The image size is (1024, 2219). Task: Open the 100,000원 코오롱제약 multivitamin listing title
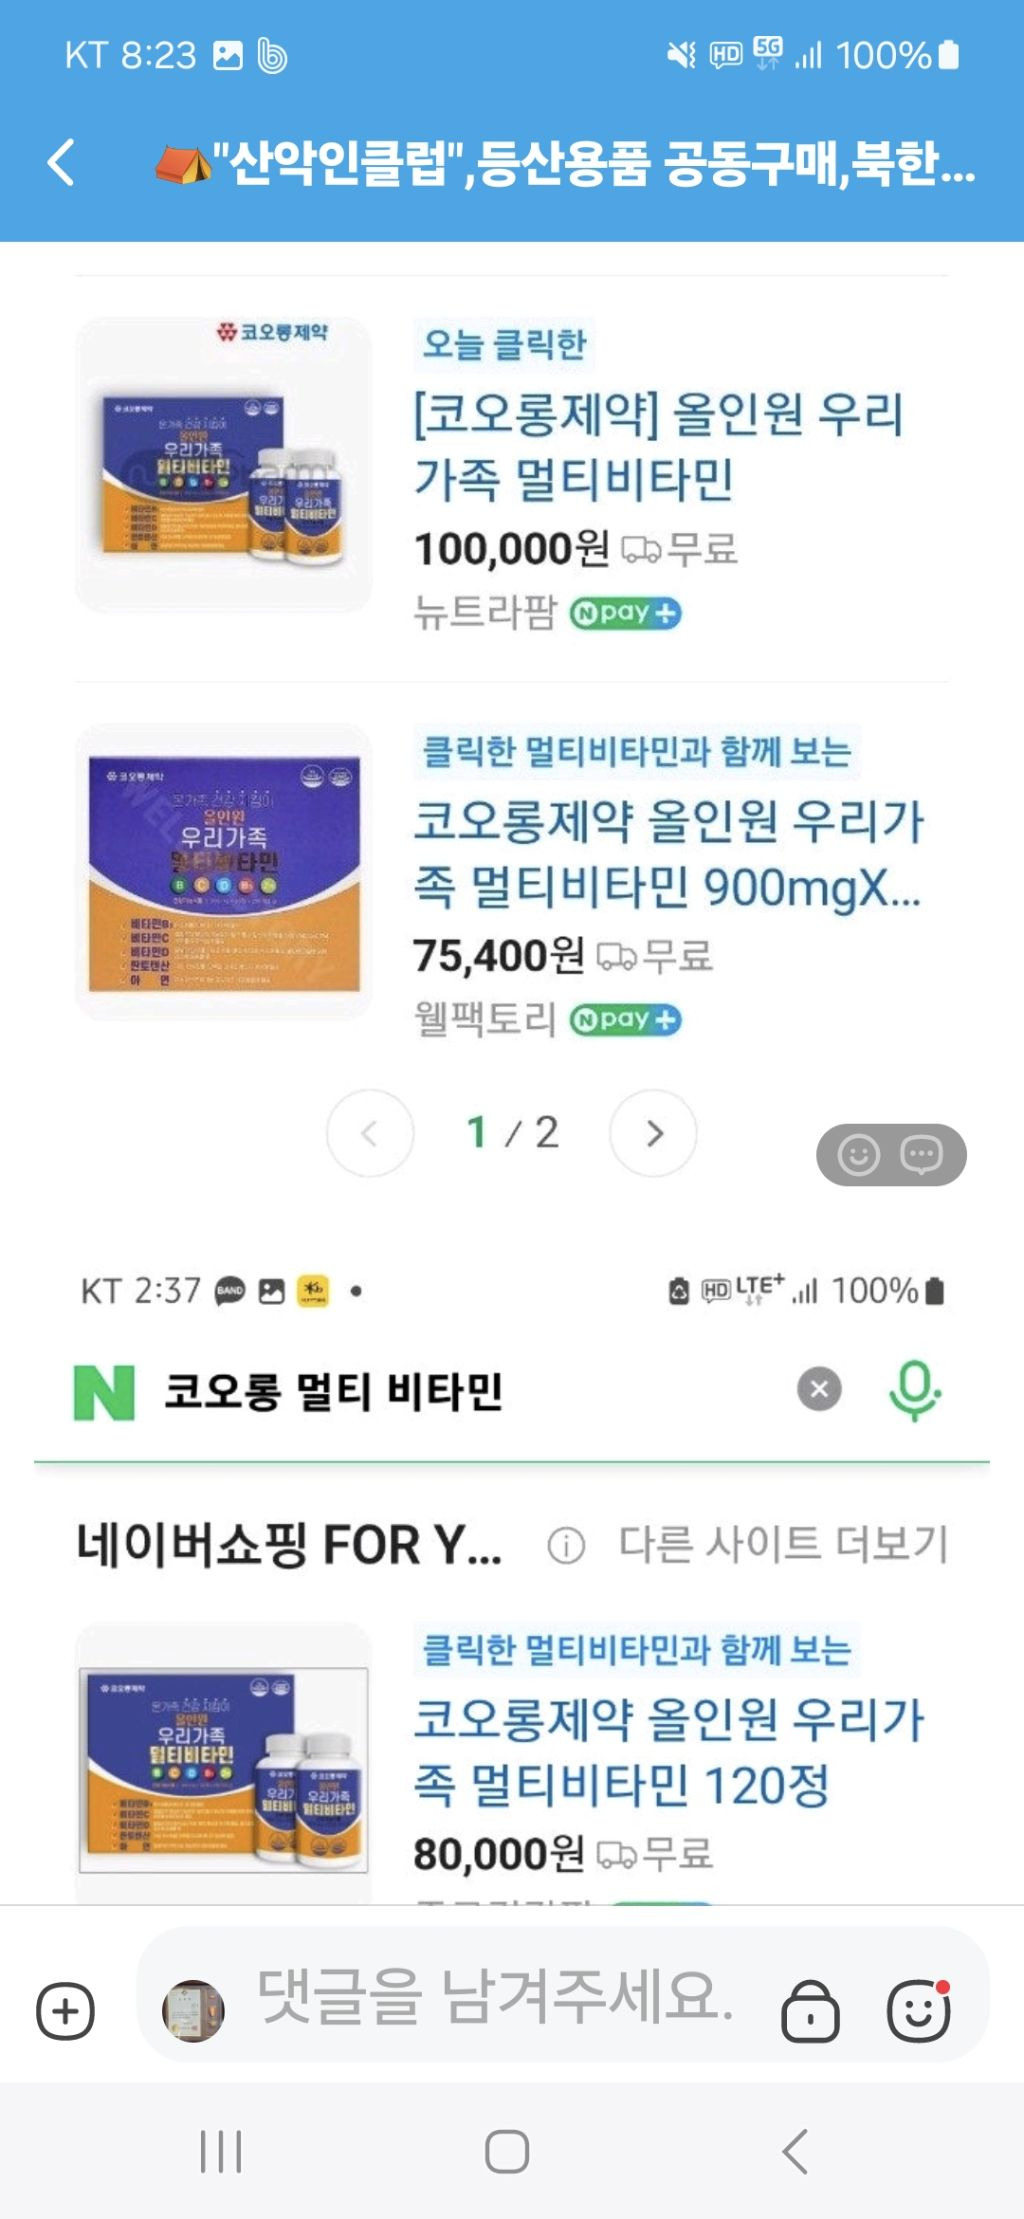pyautogui.click(x=658, y=446)
